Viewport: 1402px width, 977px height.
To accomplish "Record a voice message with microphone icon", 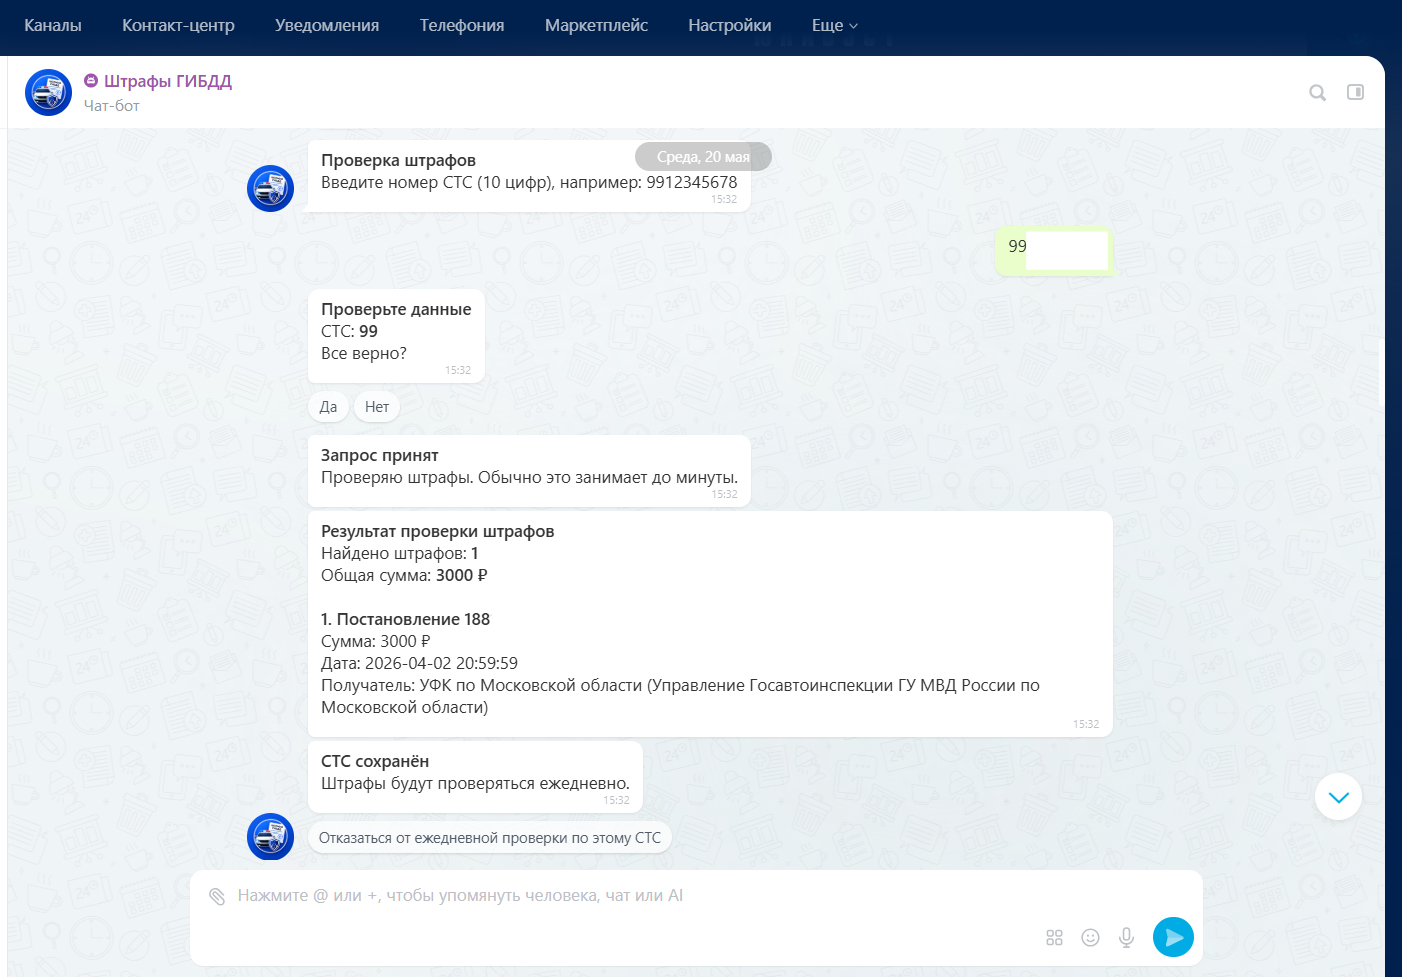I will tap(1126, 937).
